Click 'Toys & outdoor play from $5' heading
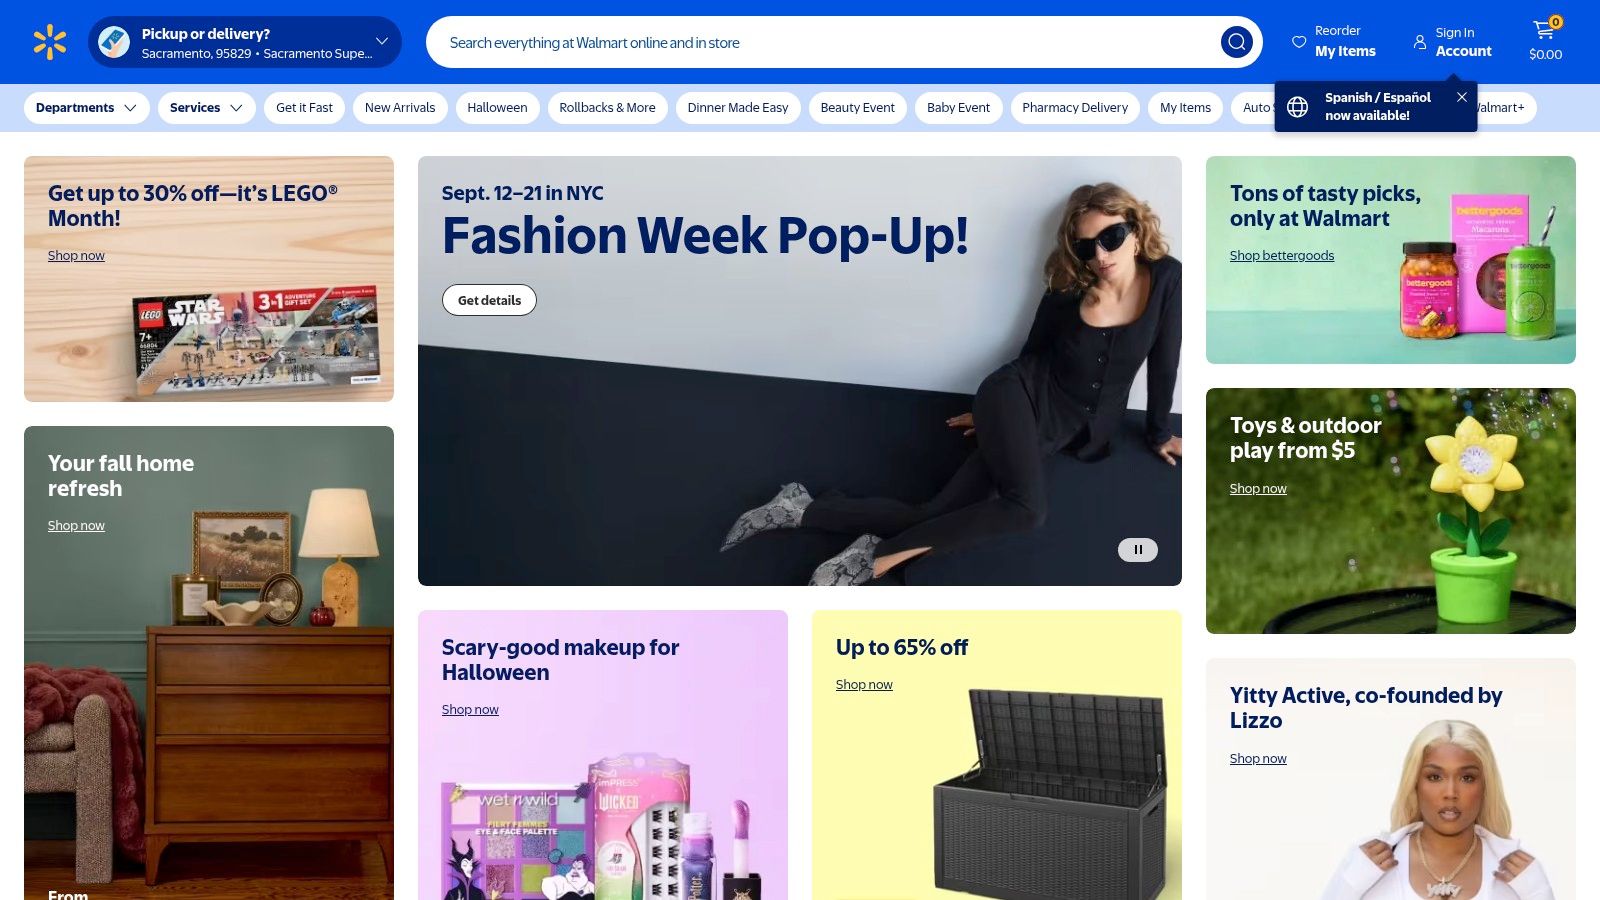Screen dimensions: 1600x900 click(x=1305, y=438)
